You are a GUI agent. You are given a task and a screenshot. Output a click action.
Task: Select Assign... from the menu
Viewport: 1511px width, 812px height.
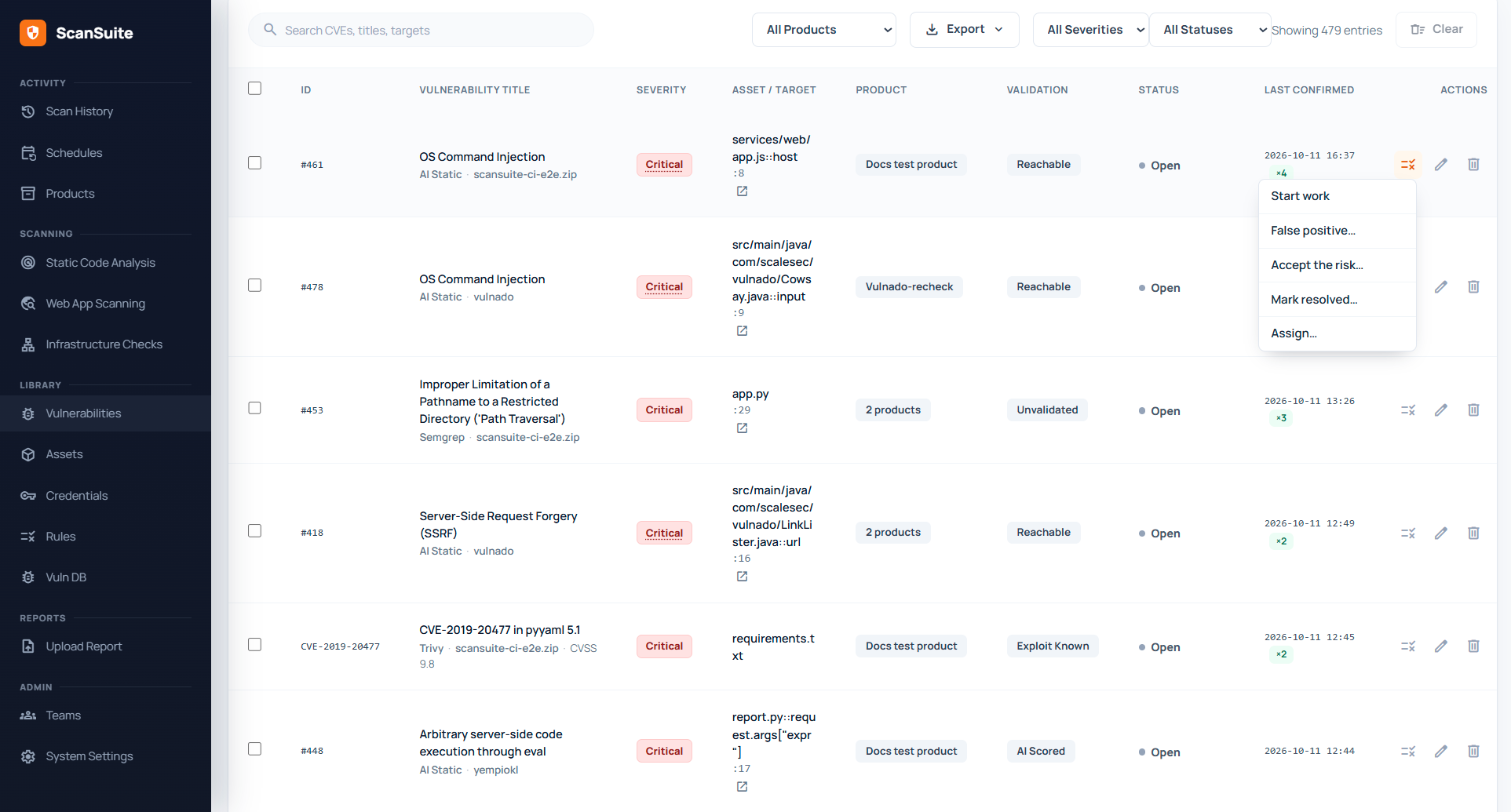pyautogui.click(x=1337, y=334)
